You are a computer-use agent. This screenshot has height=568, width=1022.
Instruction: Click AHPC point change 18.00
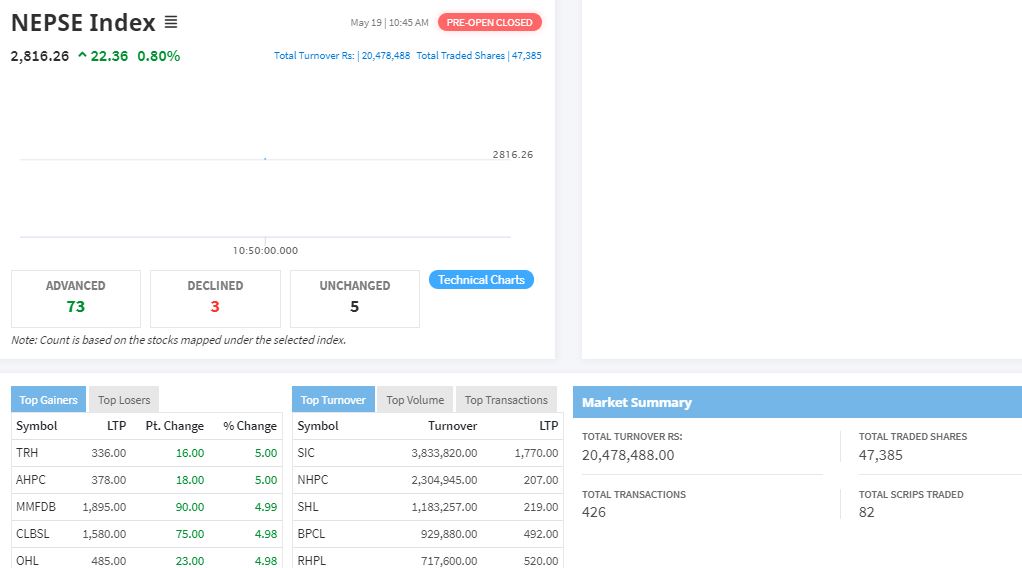click(x=190, y=479)
